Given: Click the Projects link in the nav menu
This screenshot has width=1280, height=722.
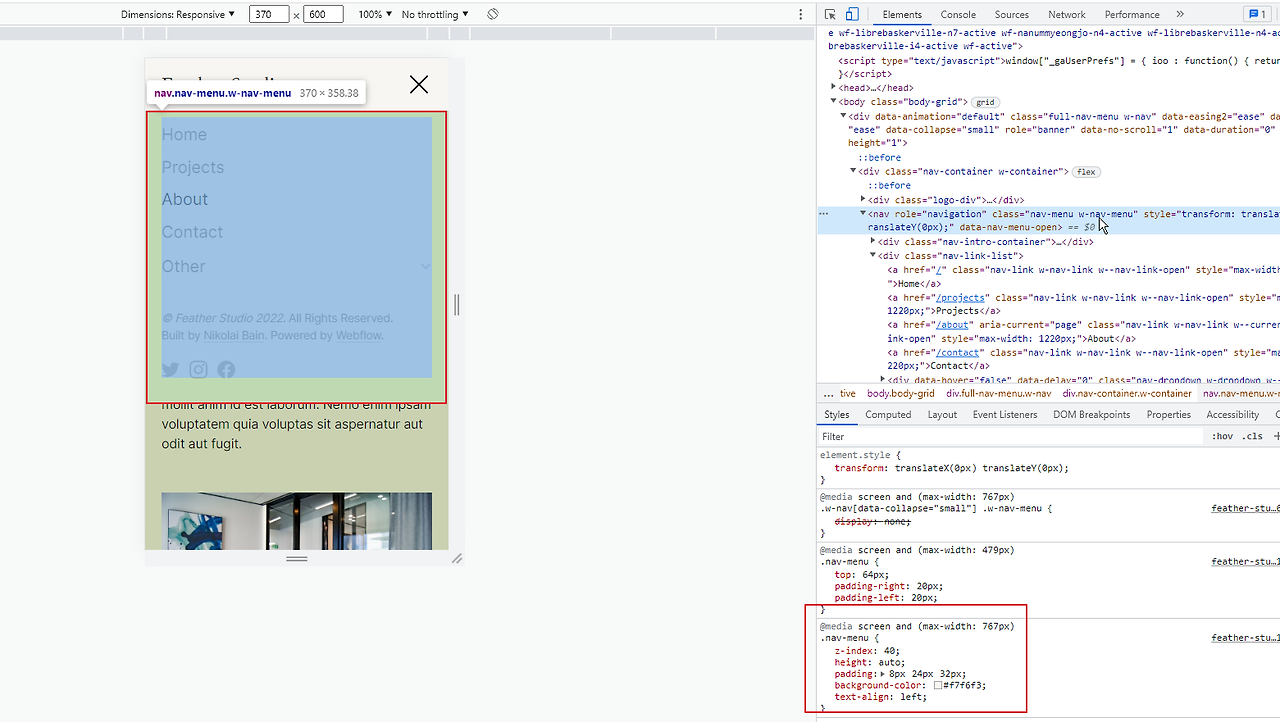Looking at the screenshot, I should click(x=193, y=167).
